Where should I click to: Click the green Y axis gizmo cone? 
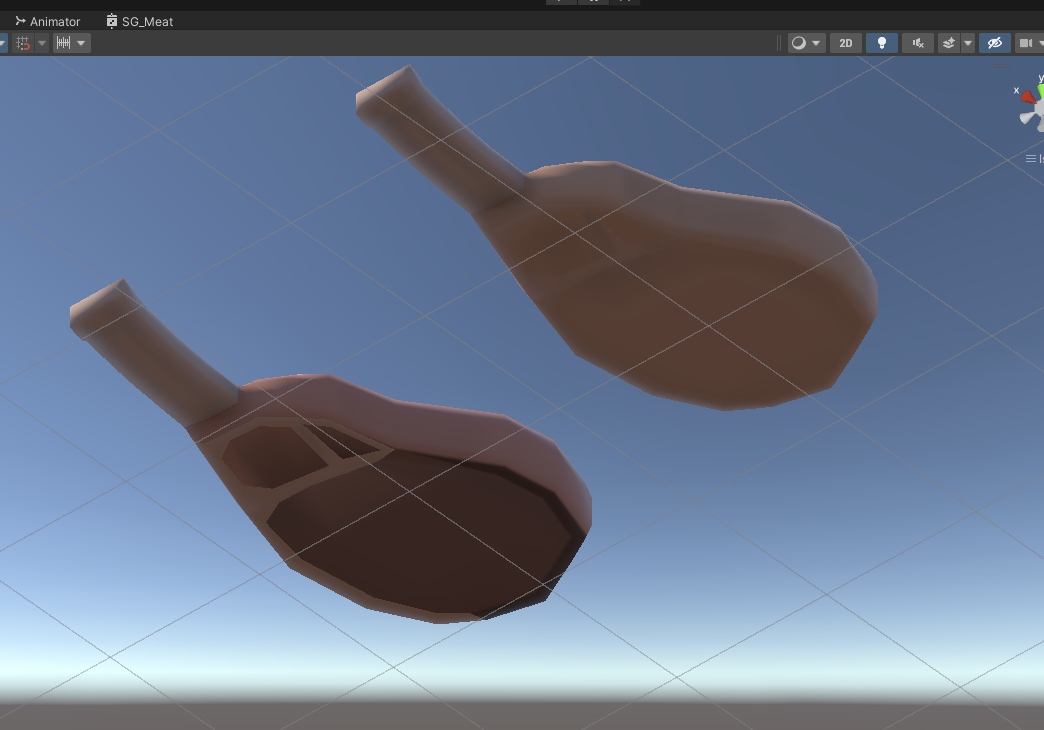click(x=1040, y=91)
